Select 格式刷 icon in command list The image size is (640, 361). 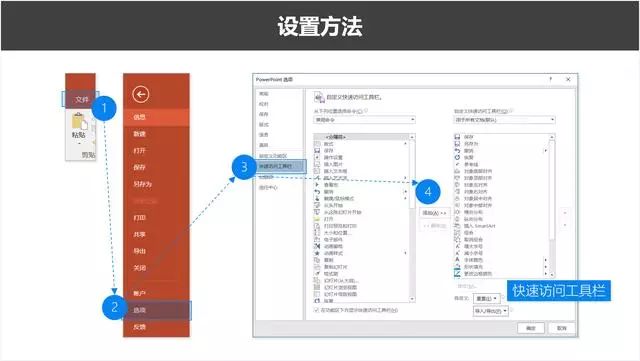click(x=317, y=274)
